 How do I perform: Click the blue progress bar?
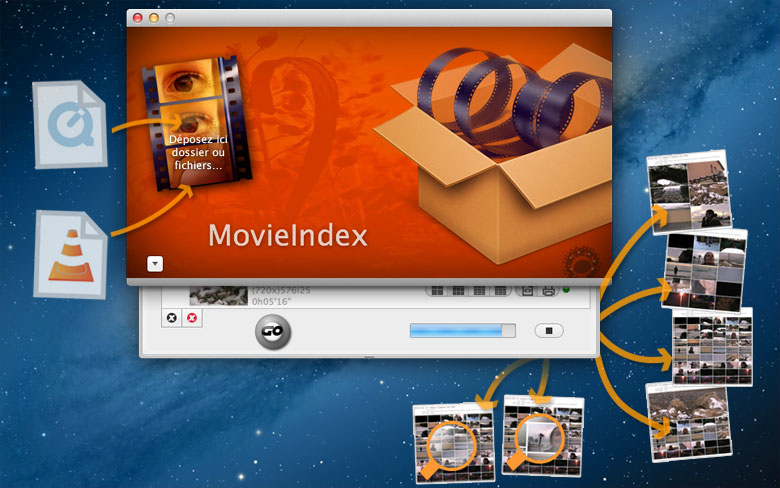(462, 331)
